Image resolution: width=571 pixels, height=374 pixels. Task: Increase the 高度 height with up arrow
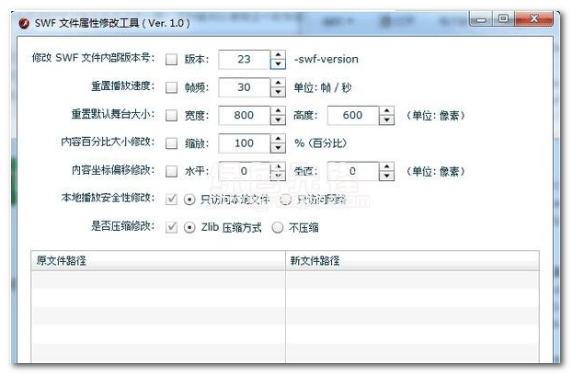pos(387,111)
